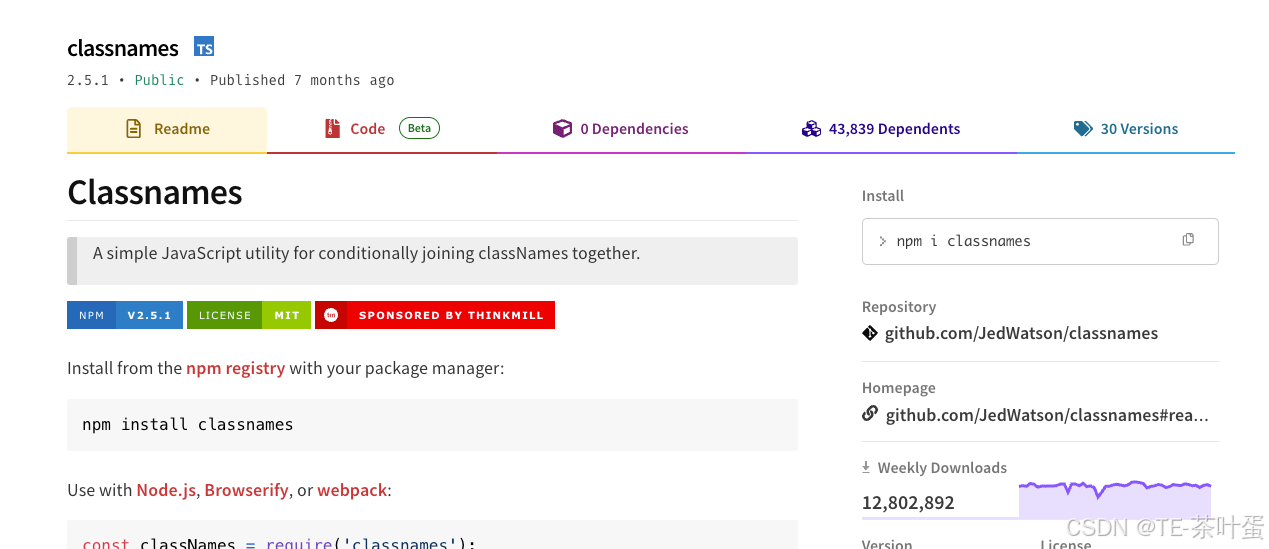
Task: Click the homepage chain link icon
Action: tap(870, 414)
